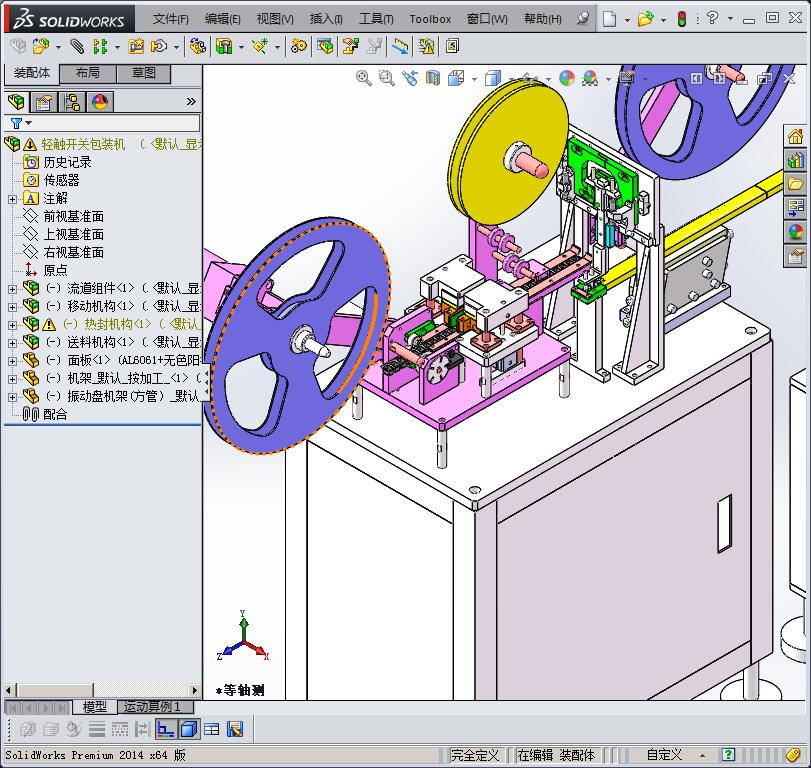Image resolution: width=811 pixels, height=768 pixels.
Task: Click the Display Style box icon
Action: pyautogui.click(x=493, y=78)
